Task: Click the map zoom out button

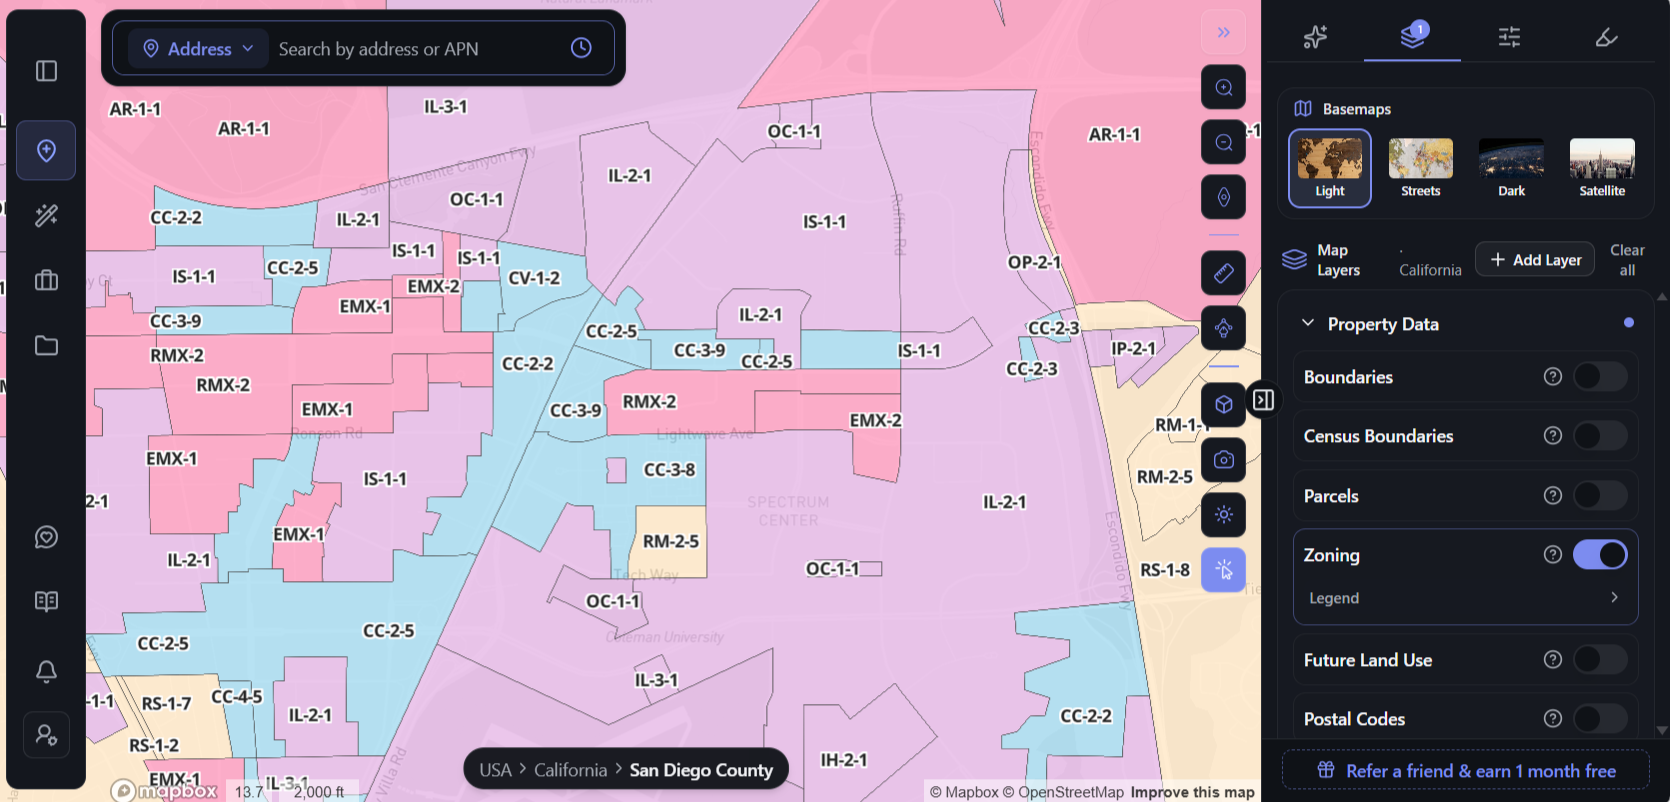Action: [x=1223, y=143]
